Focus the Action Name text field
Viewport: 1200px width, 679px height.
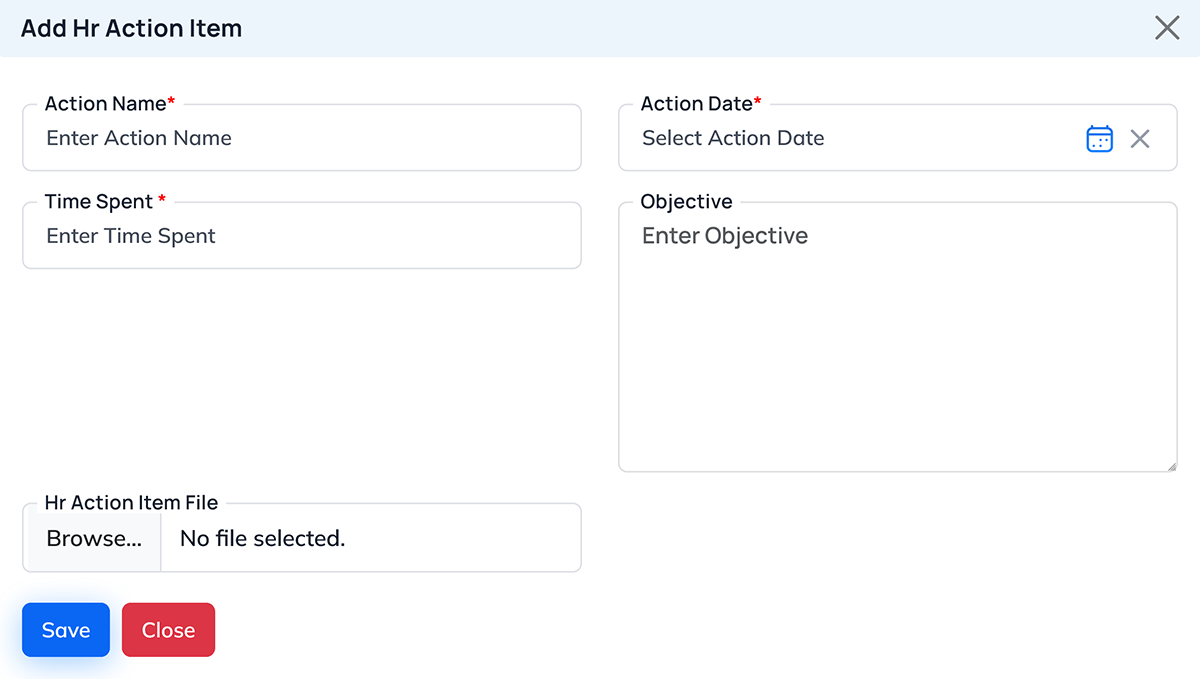point(300,139)
